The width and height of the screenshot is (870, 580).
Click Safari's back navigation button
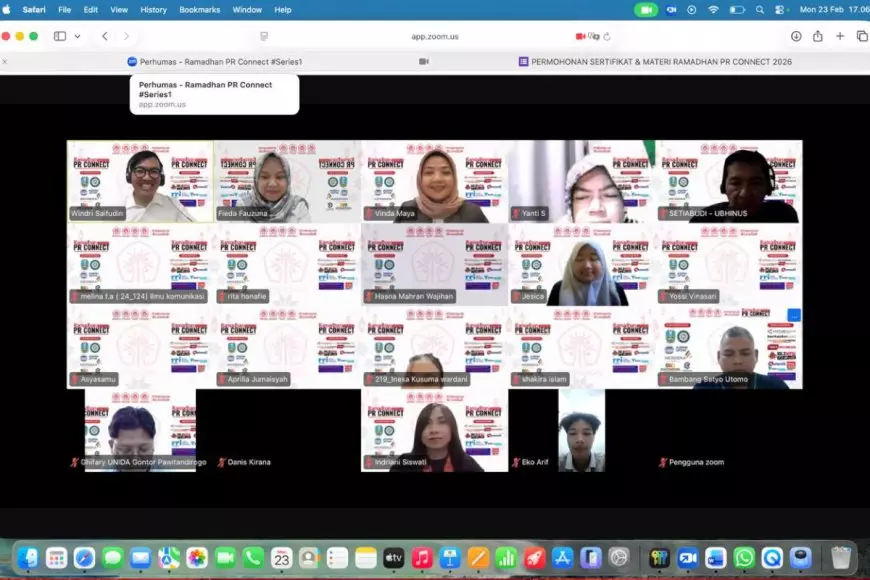[104, 36]
